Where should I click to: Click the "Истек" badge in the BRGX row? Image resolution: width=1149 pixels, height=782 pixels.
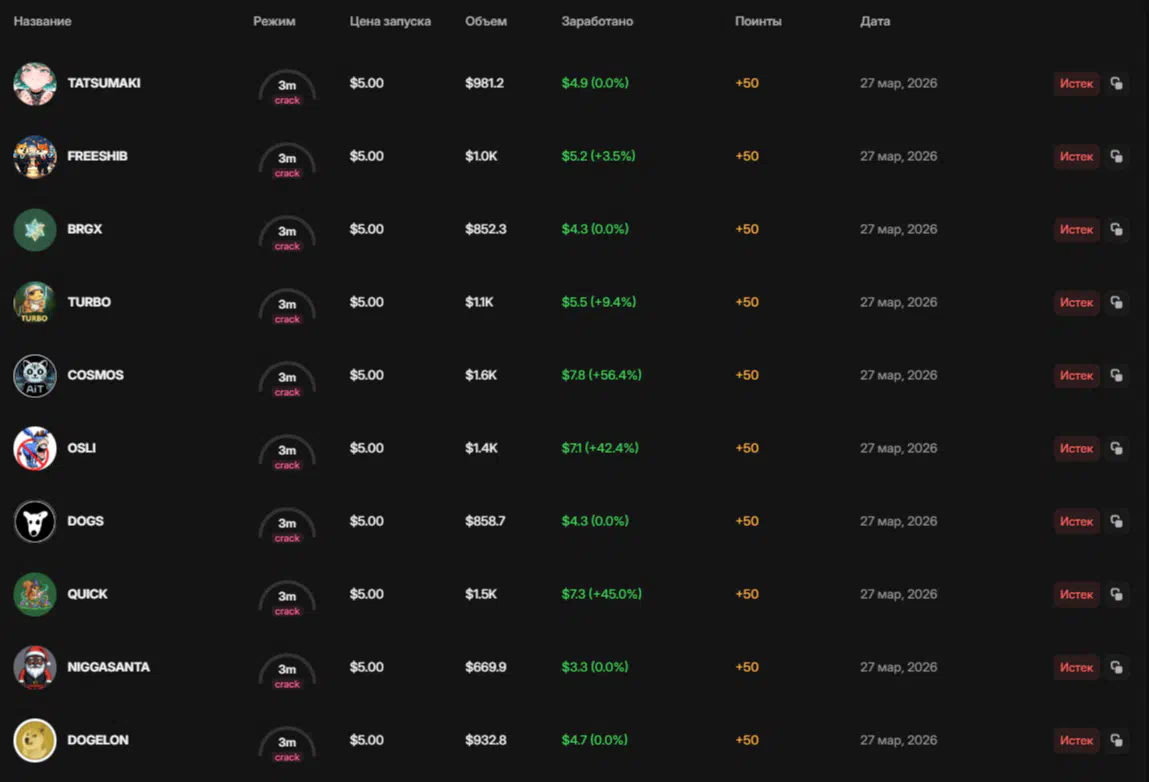1076,230
